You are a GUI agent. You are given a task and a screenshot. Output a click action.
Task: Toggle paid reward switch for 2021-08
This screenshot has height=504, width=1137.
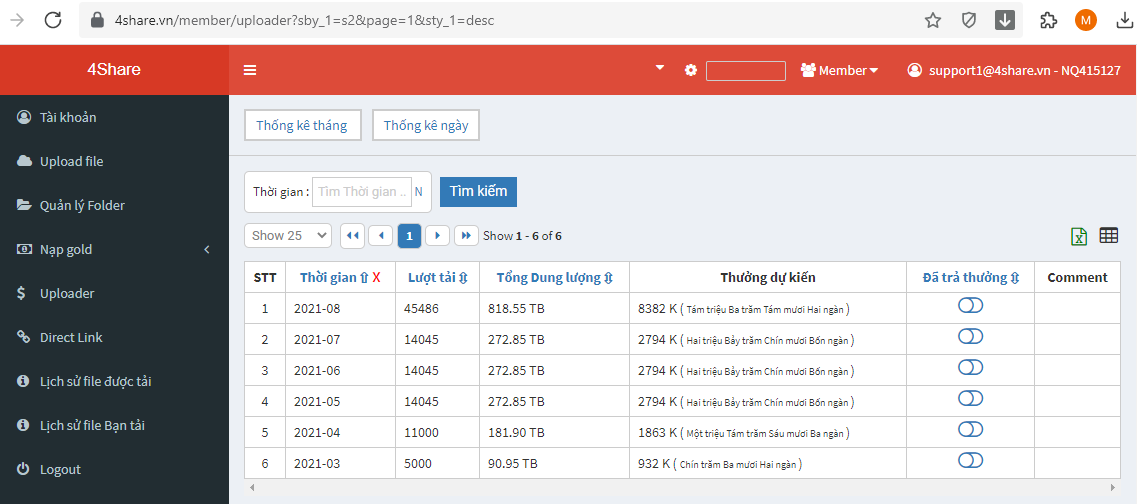pyautogui.click(x=970, y=306)
